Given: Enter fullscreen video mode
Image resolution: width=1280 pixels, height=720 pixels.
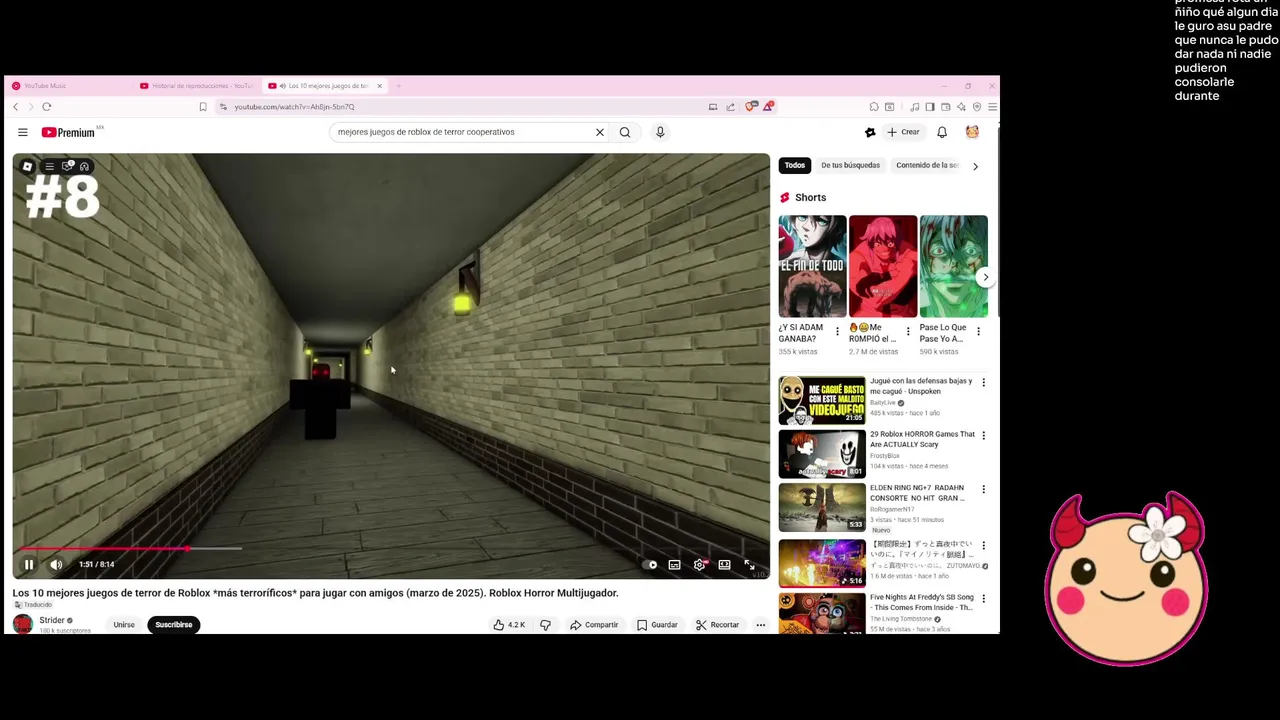Looking at the screenshot, I should [749, 565].
